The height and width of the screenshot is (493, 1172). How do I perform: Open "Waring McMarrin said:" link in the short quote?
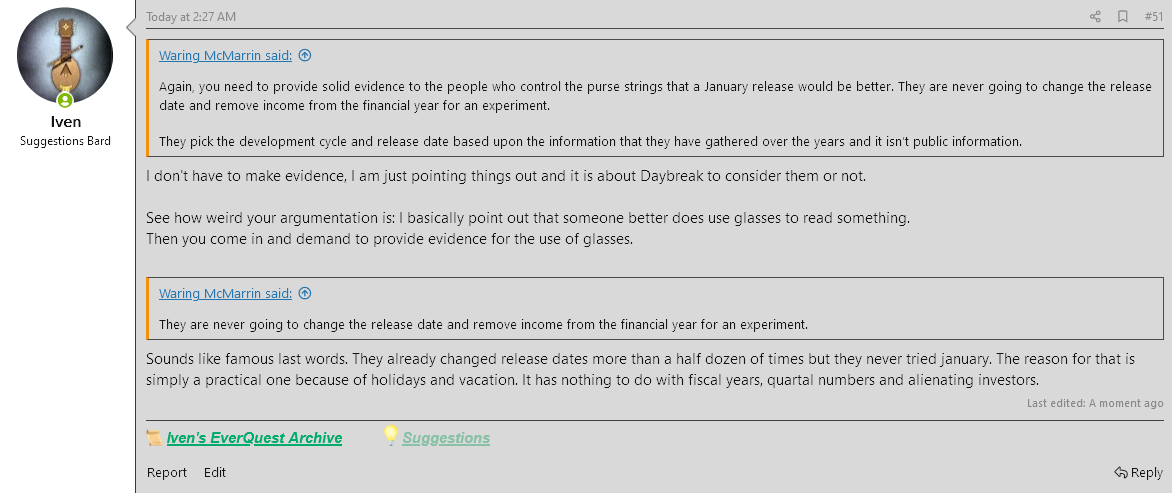tap(225, 293)
